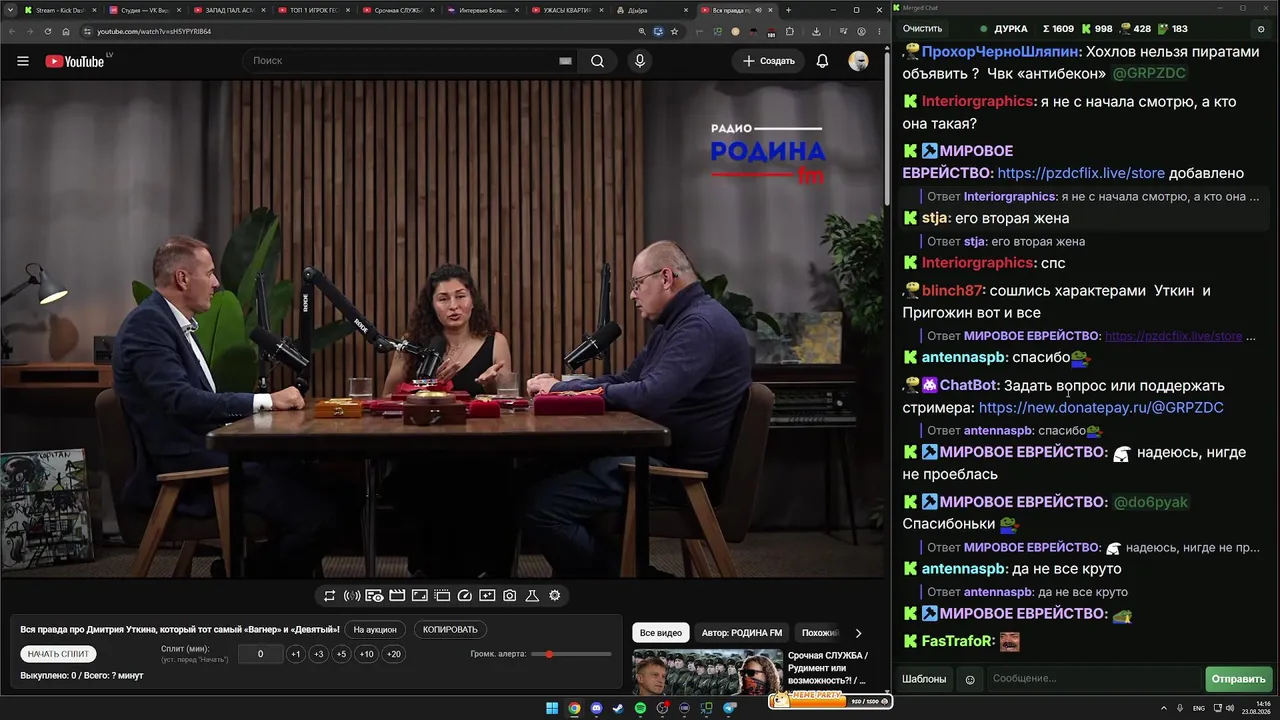Switch to the ТОП 1 ИГРОК browser tab
1280x720 pixels.
[x=313, y=10]
